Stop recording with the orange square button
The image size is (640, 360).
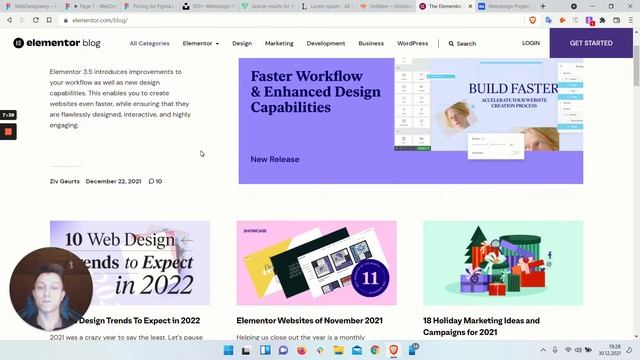8,132
